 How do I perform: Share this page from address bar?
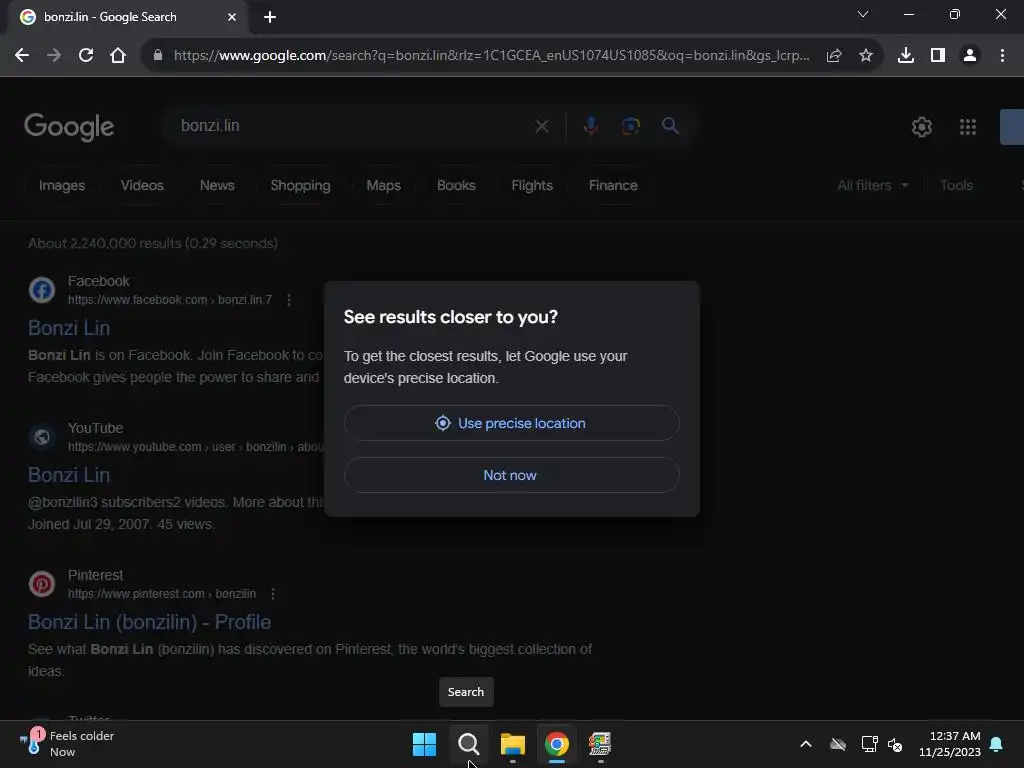click(x=834, y=56)
